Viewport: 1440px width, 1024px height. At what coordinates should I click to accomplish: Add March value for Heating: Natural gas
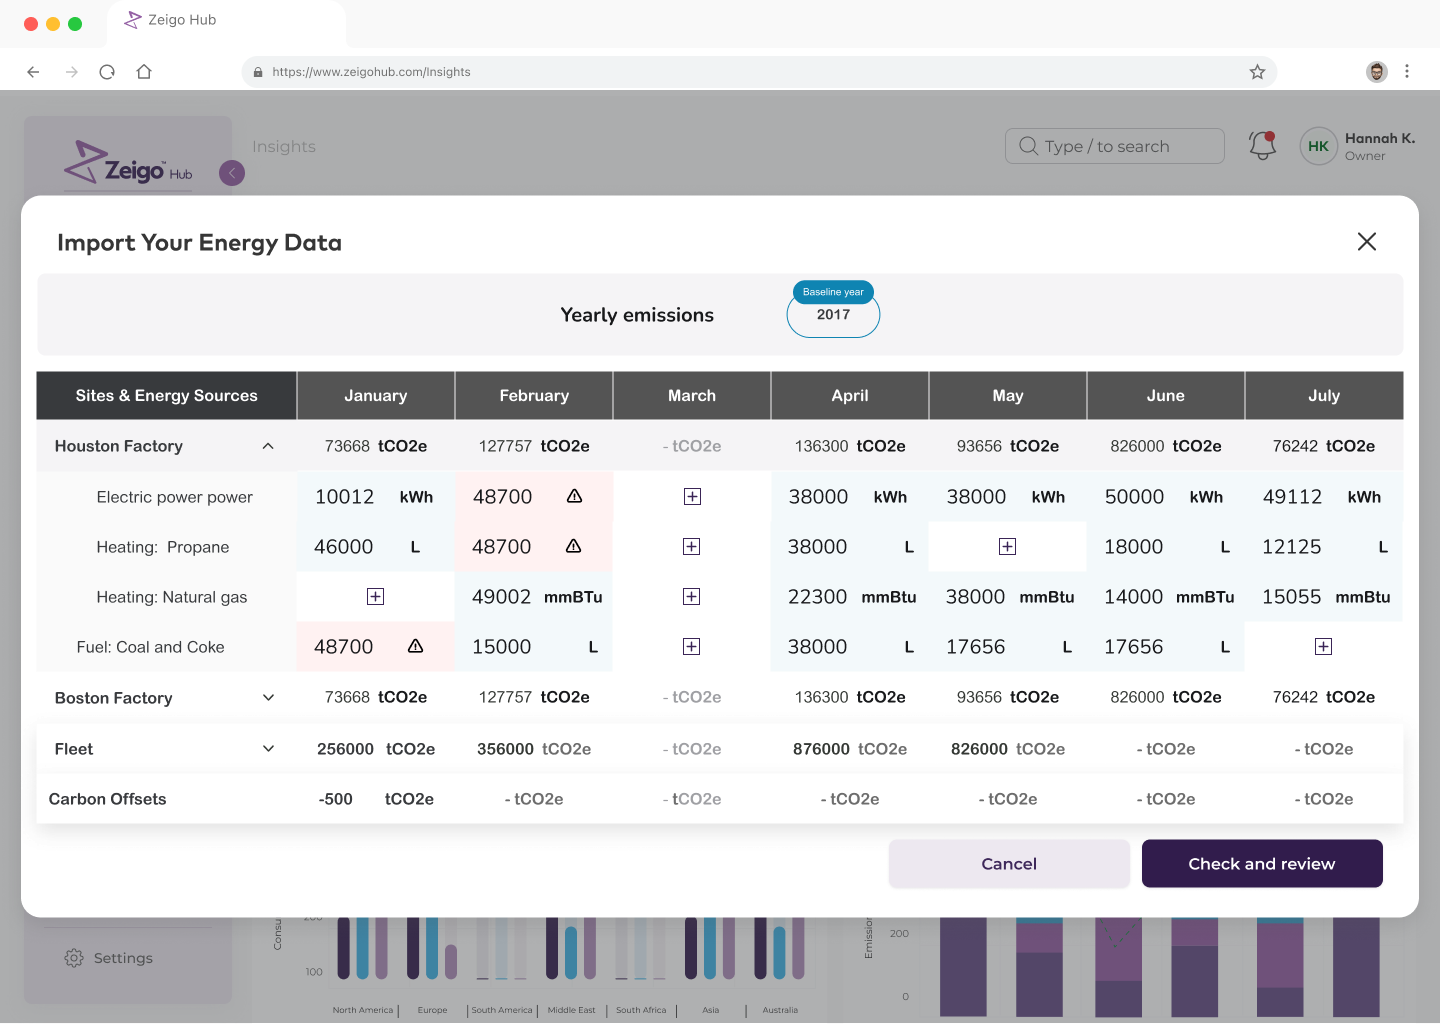[692, 597]
